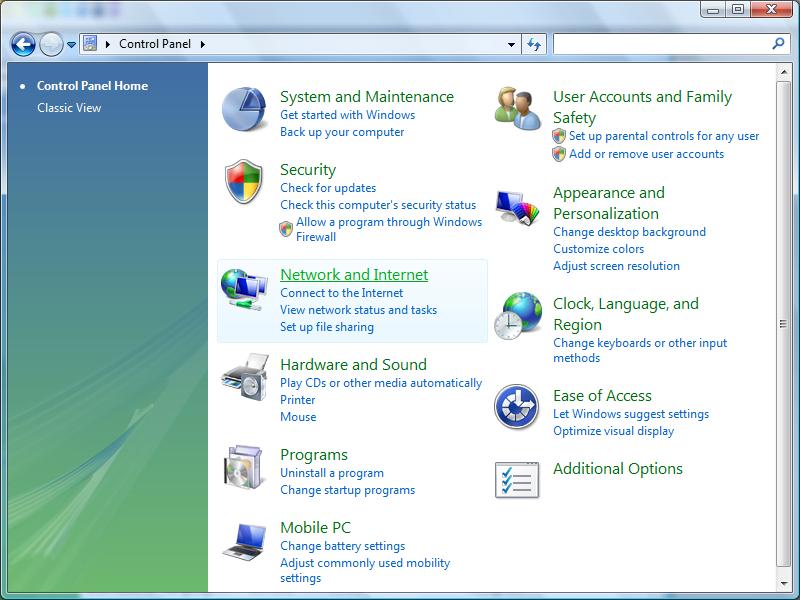800x600 pixels.
Task: Open the User Accounts people icon
Action: pos(517,108)
